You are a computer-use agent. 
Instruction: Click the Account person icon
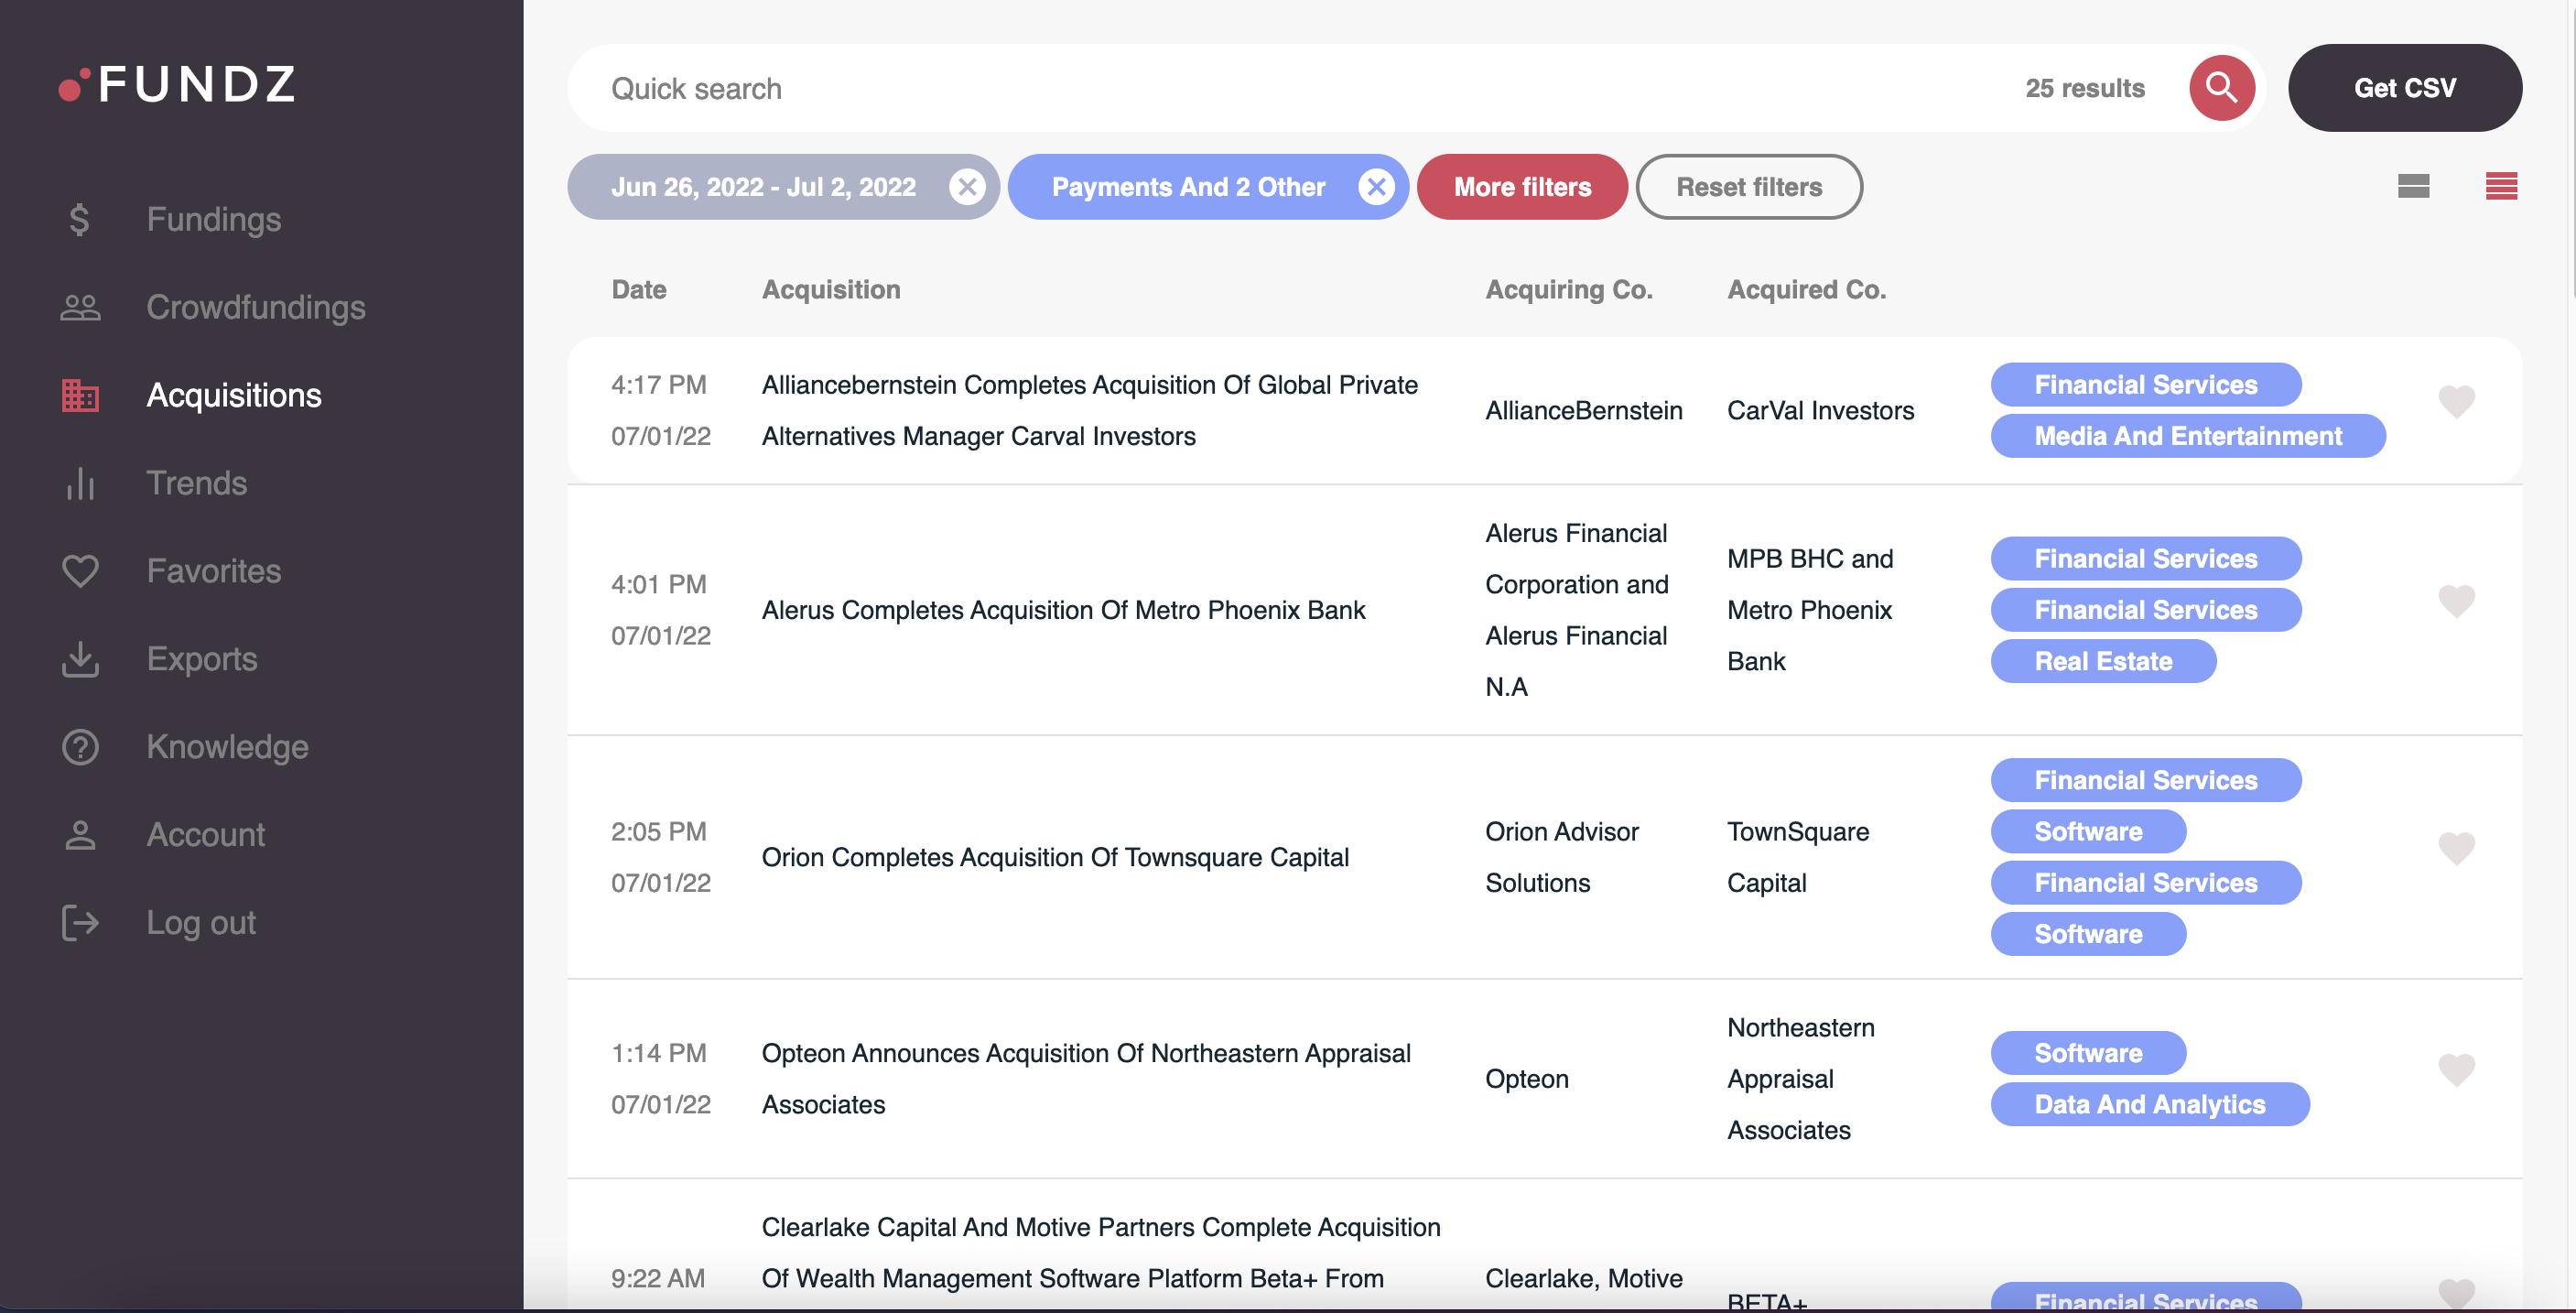80,834
